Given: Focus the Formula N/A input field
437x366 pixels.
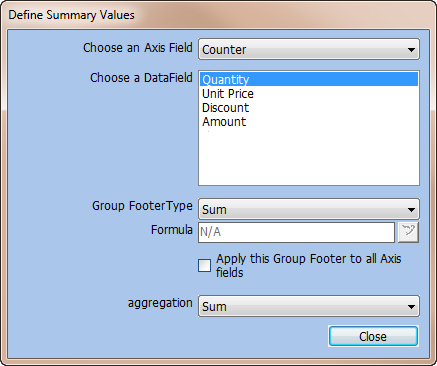Looking at the screenshot, I should point(296,232).
